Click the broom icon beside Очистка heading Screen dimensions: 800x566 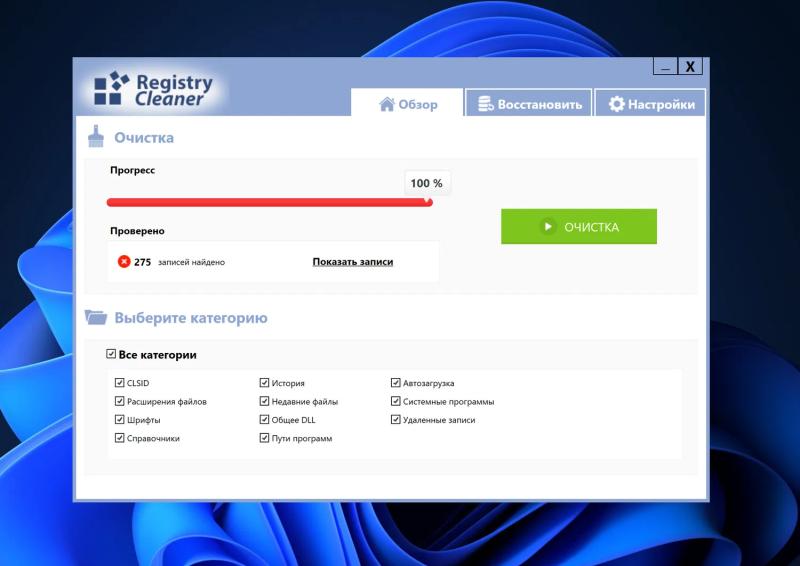pos(96,136)
